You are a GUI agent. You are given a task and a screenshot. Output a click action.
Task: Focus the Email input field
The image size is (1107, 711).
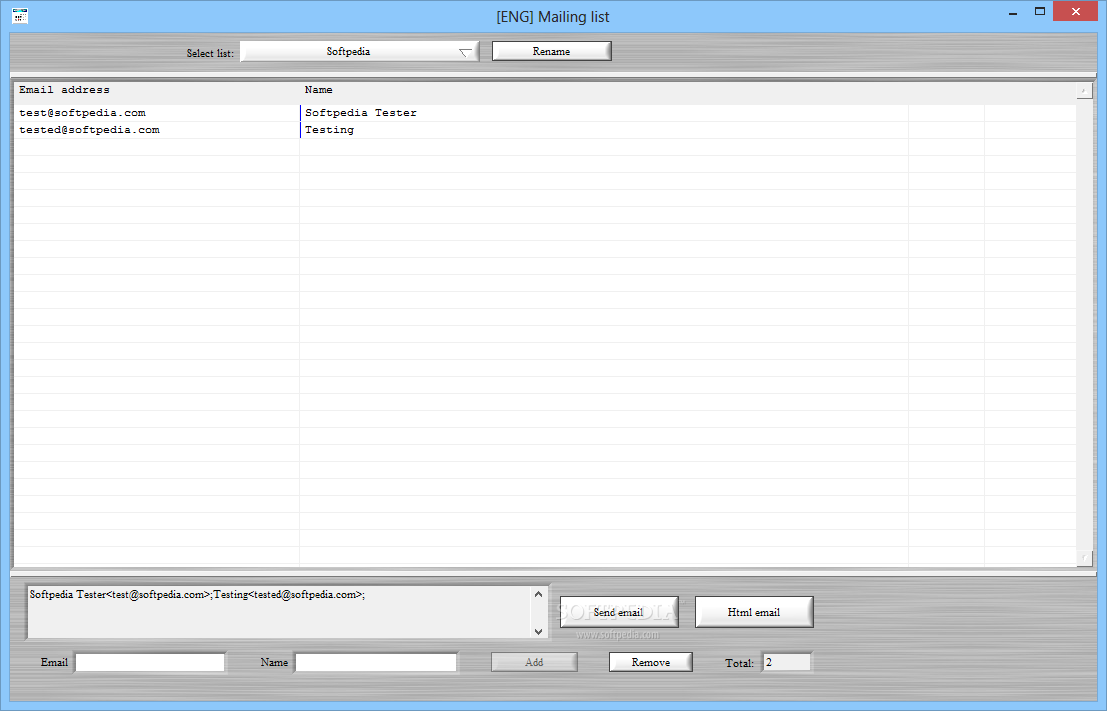pos(150,662)
